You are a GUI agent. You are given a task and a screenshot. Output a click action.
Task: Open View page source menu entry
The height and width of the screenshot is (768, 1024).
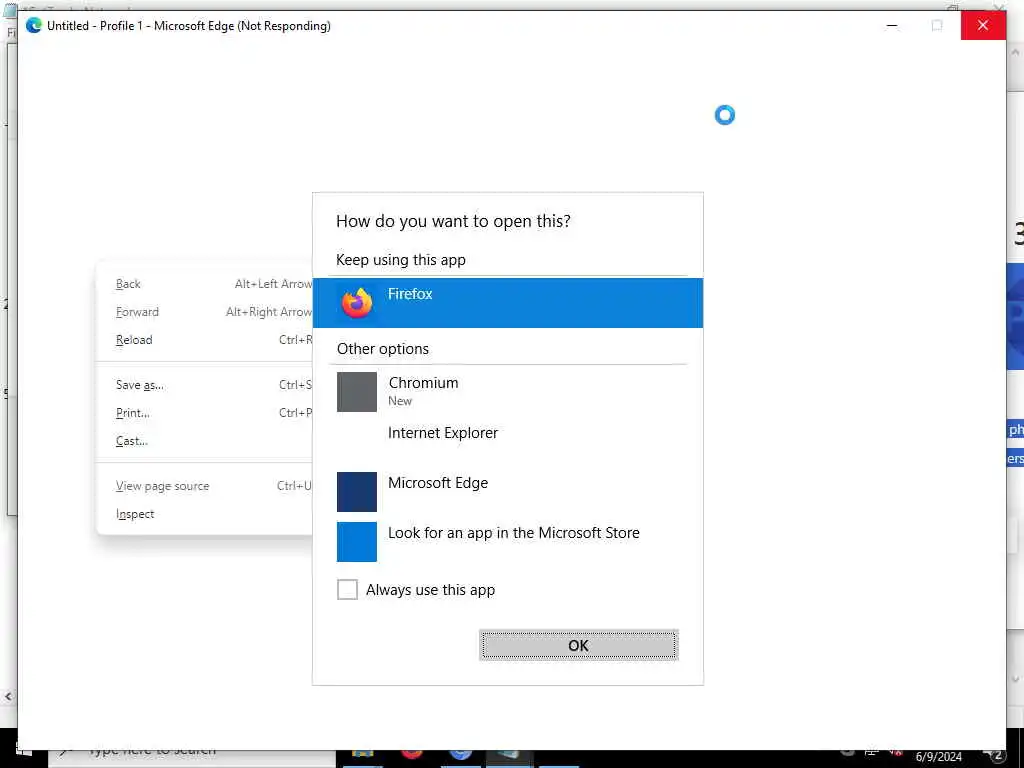point(204,486)
